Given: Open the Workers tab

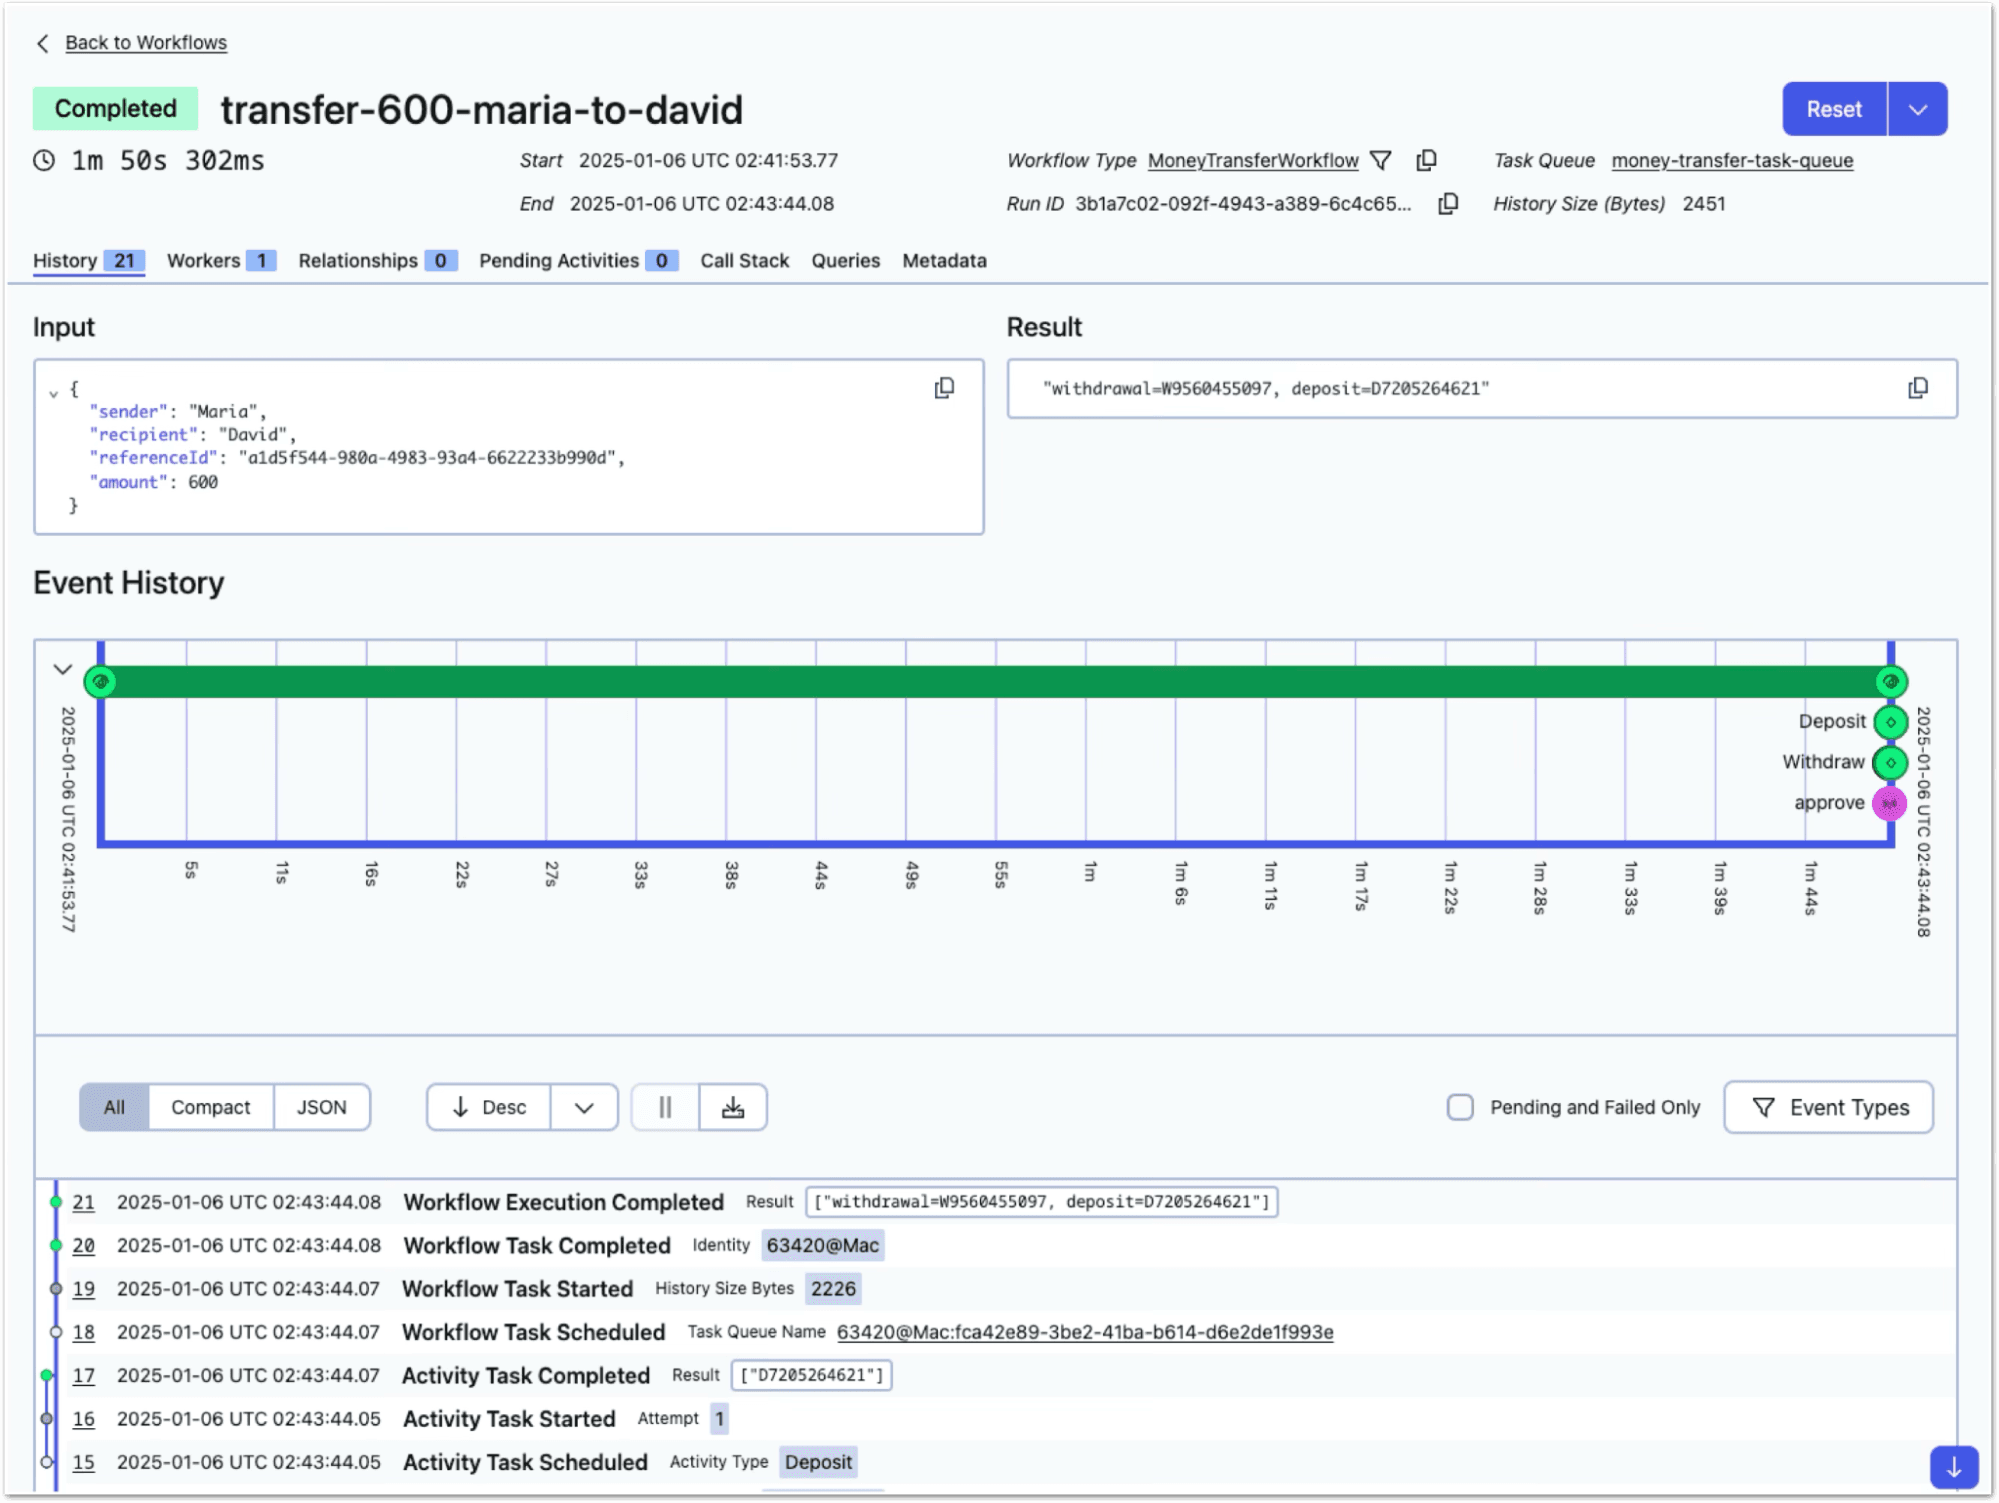Looking at the screenshot, I should (220, 261).
